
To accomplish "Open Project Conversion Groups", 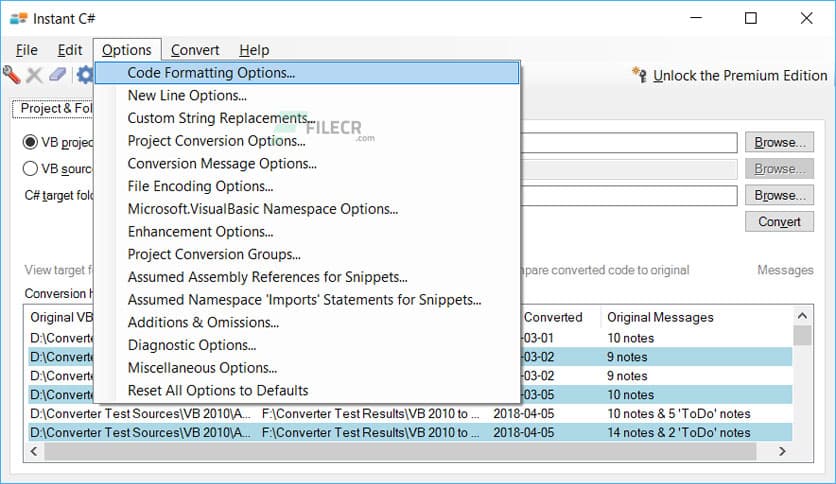I will [307, 254].
